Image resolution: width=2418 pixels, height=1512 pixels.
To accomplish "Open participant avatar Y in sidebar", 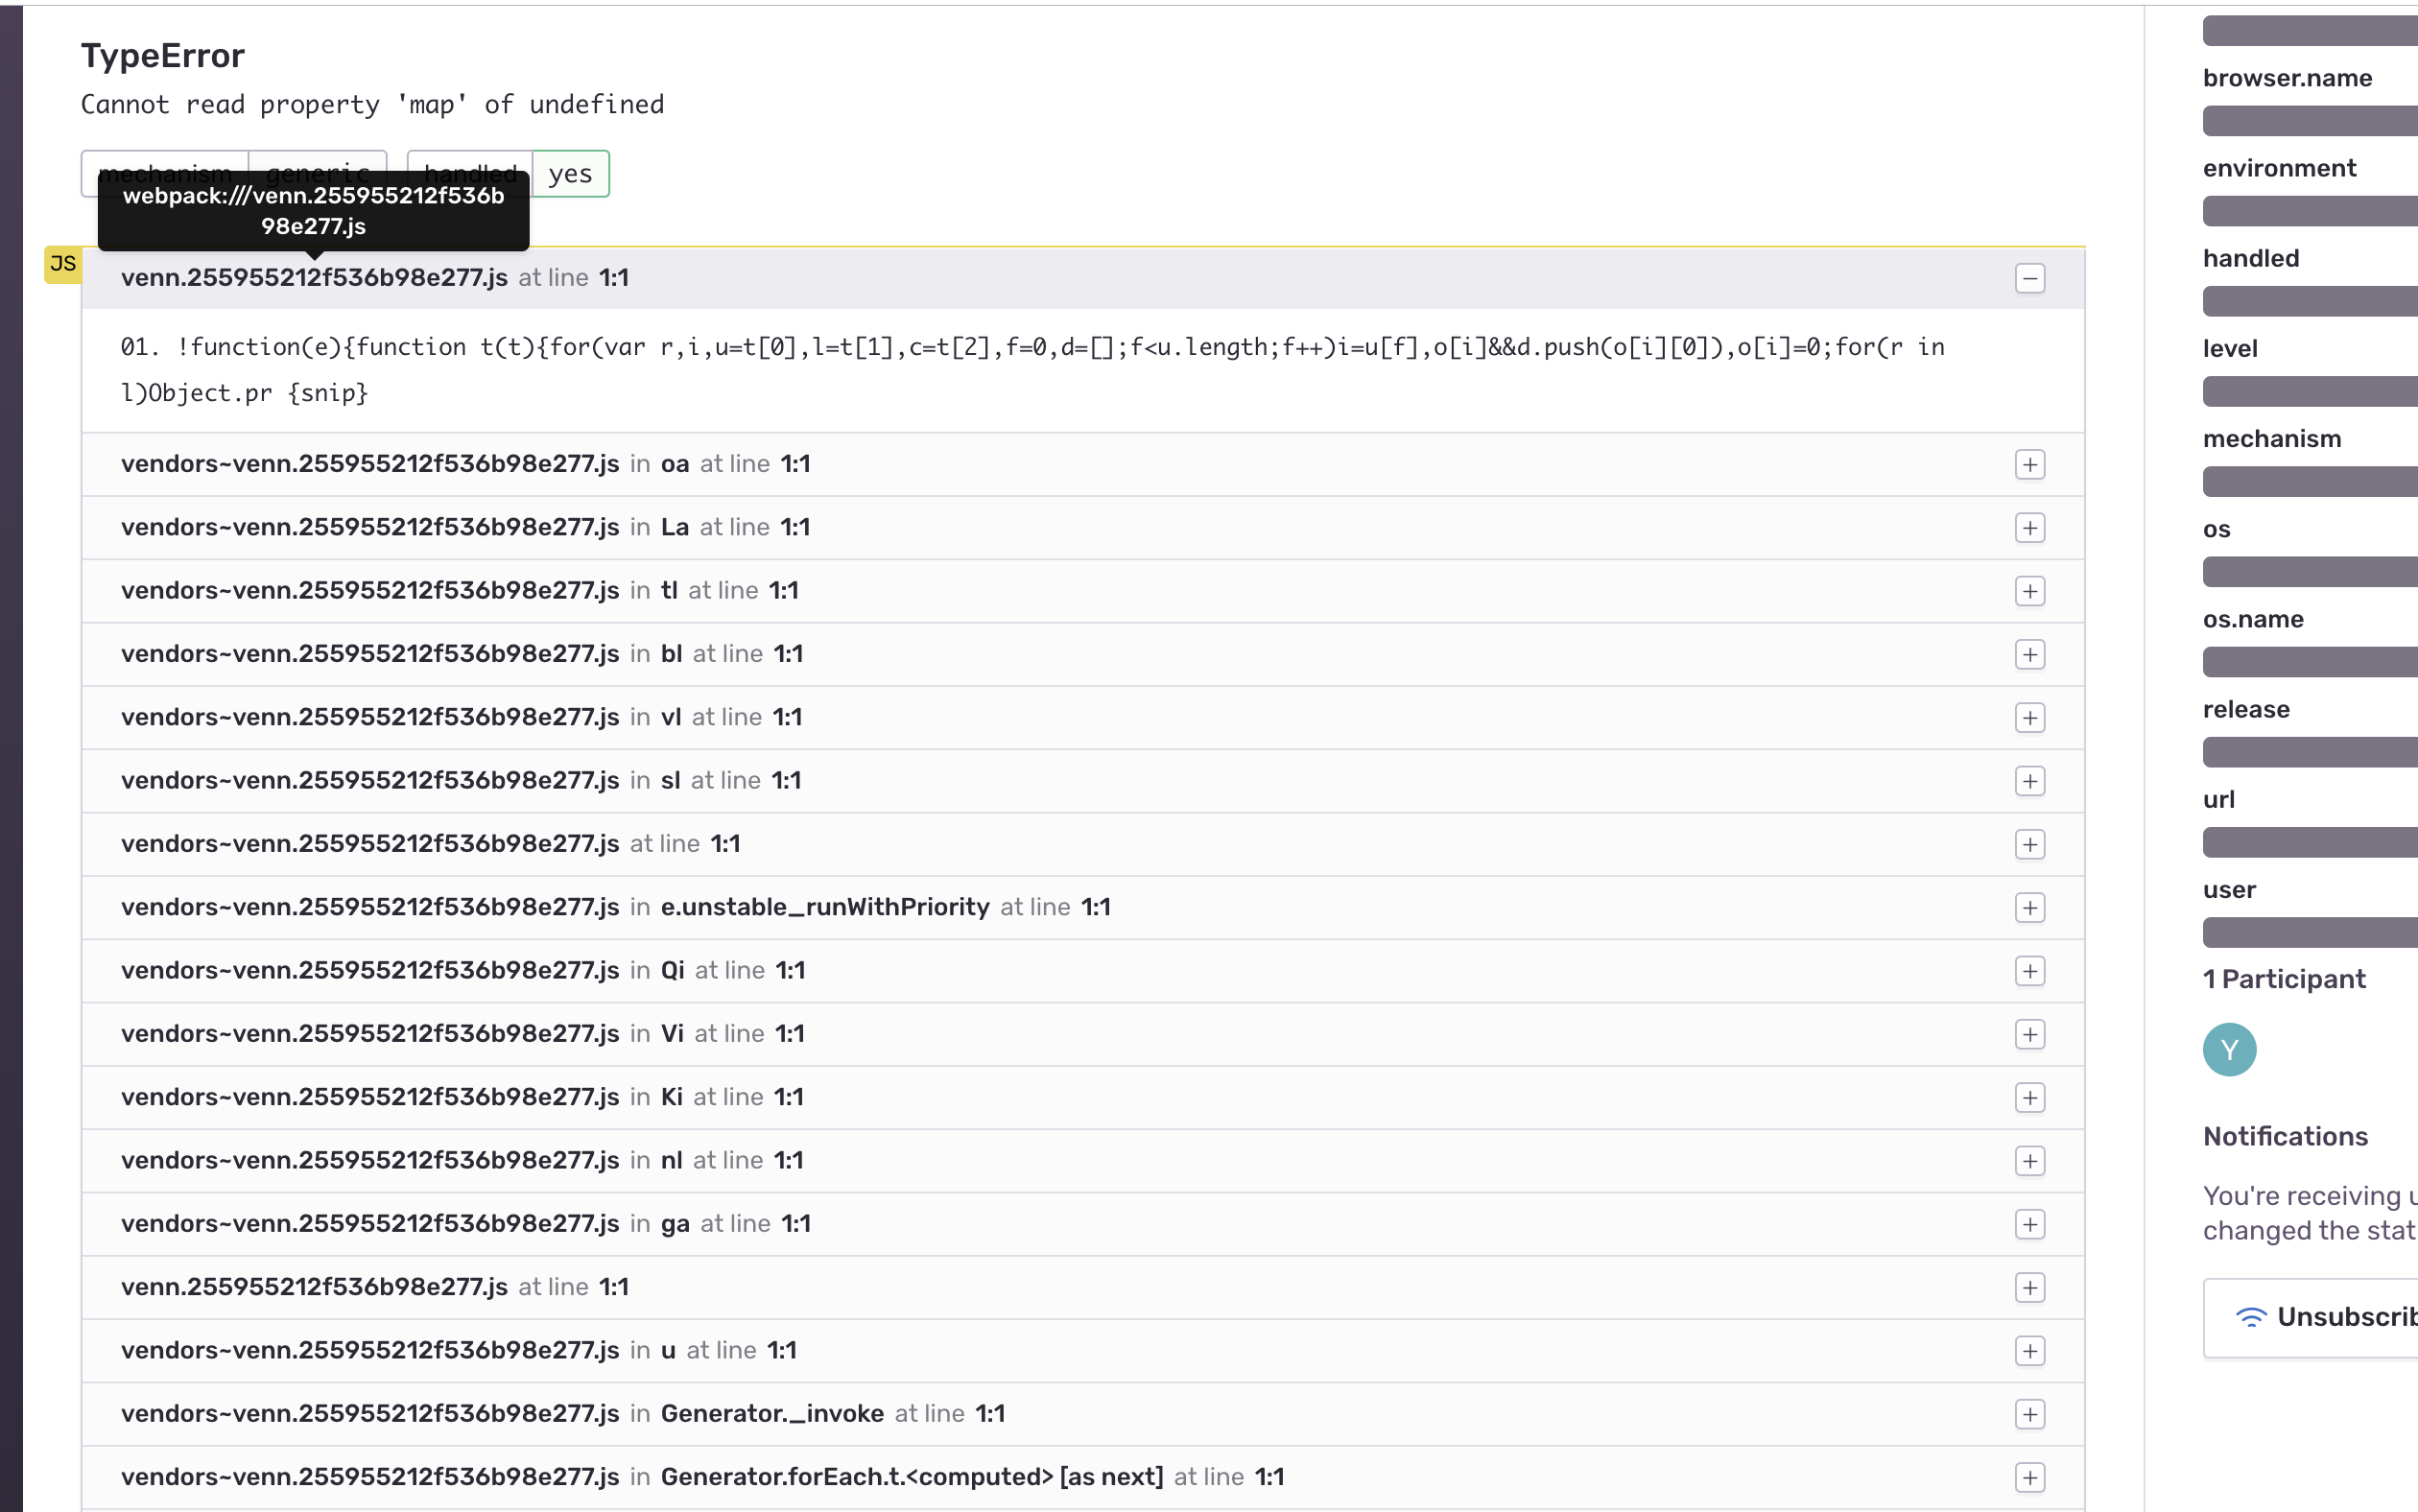I will pos(2229,1049).
